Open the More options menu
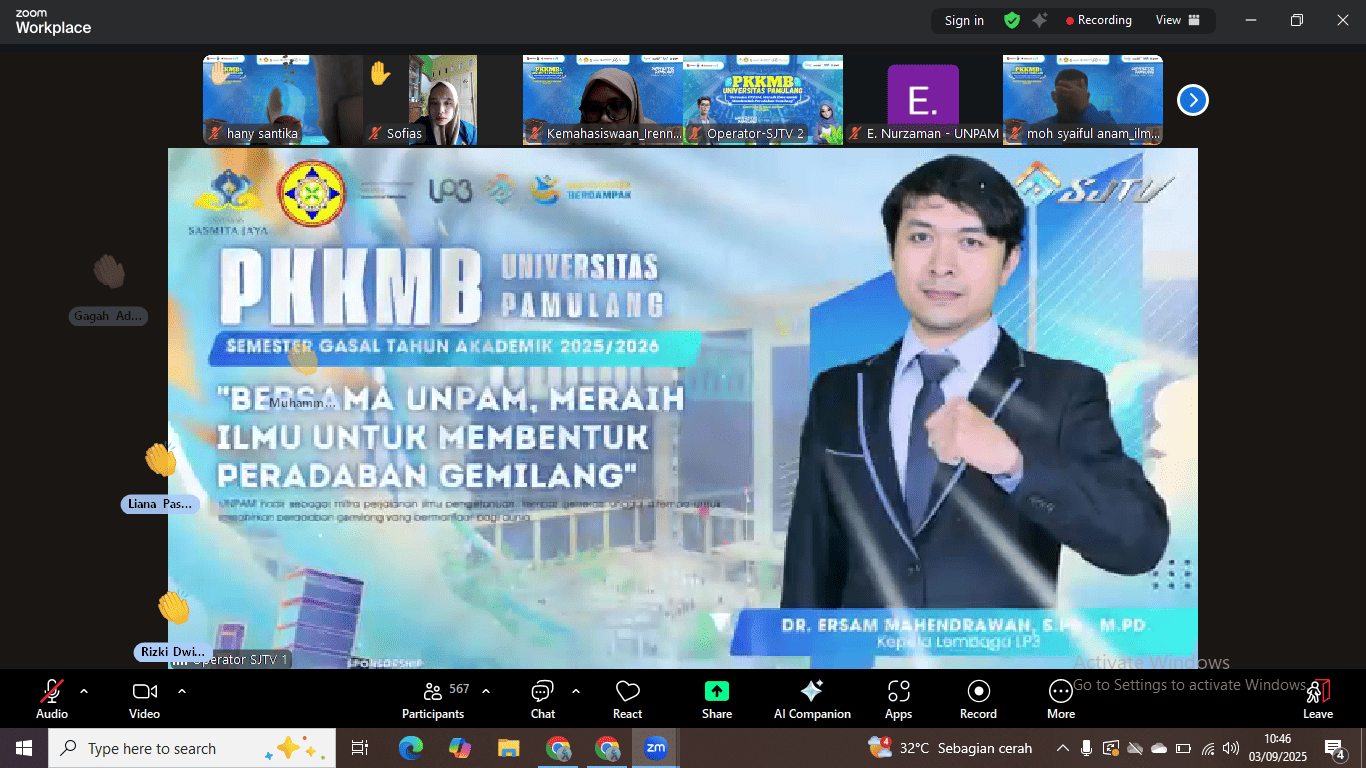 (x=1061, y=699)
